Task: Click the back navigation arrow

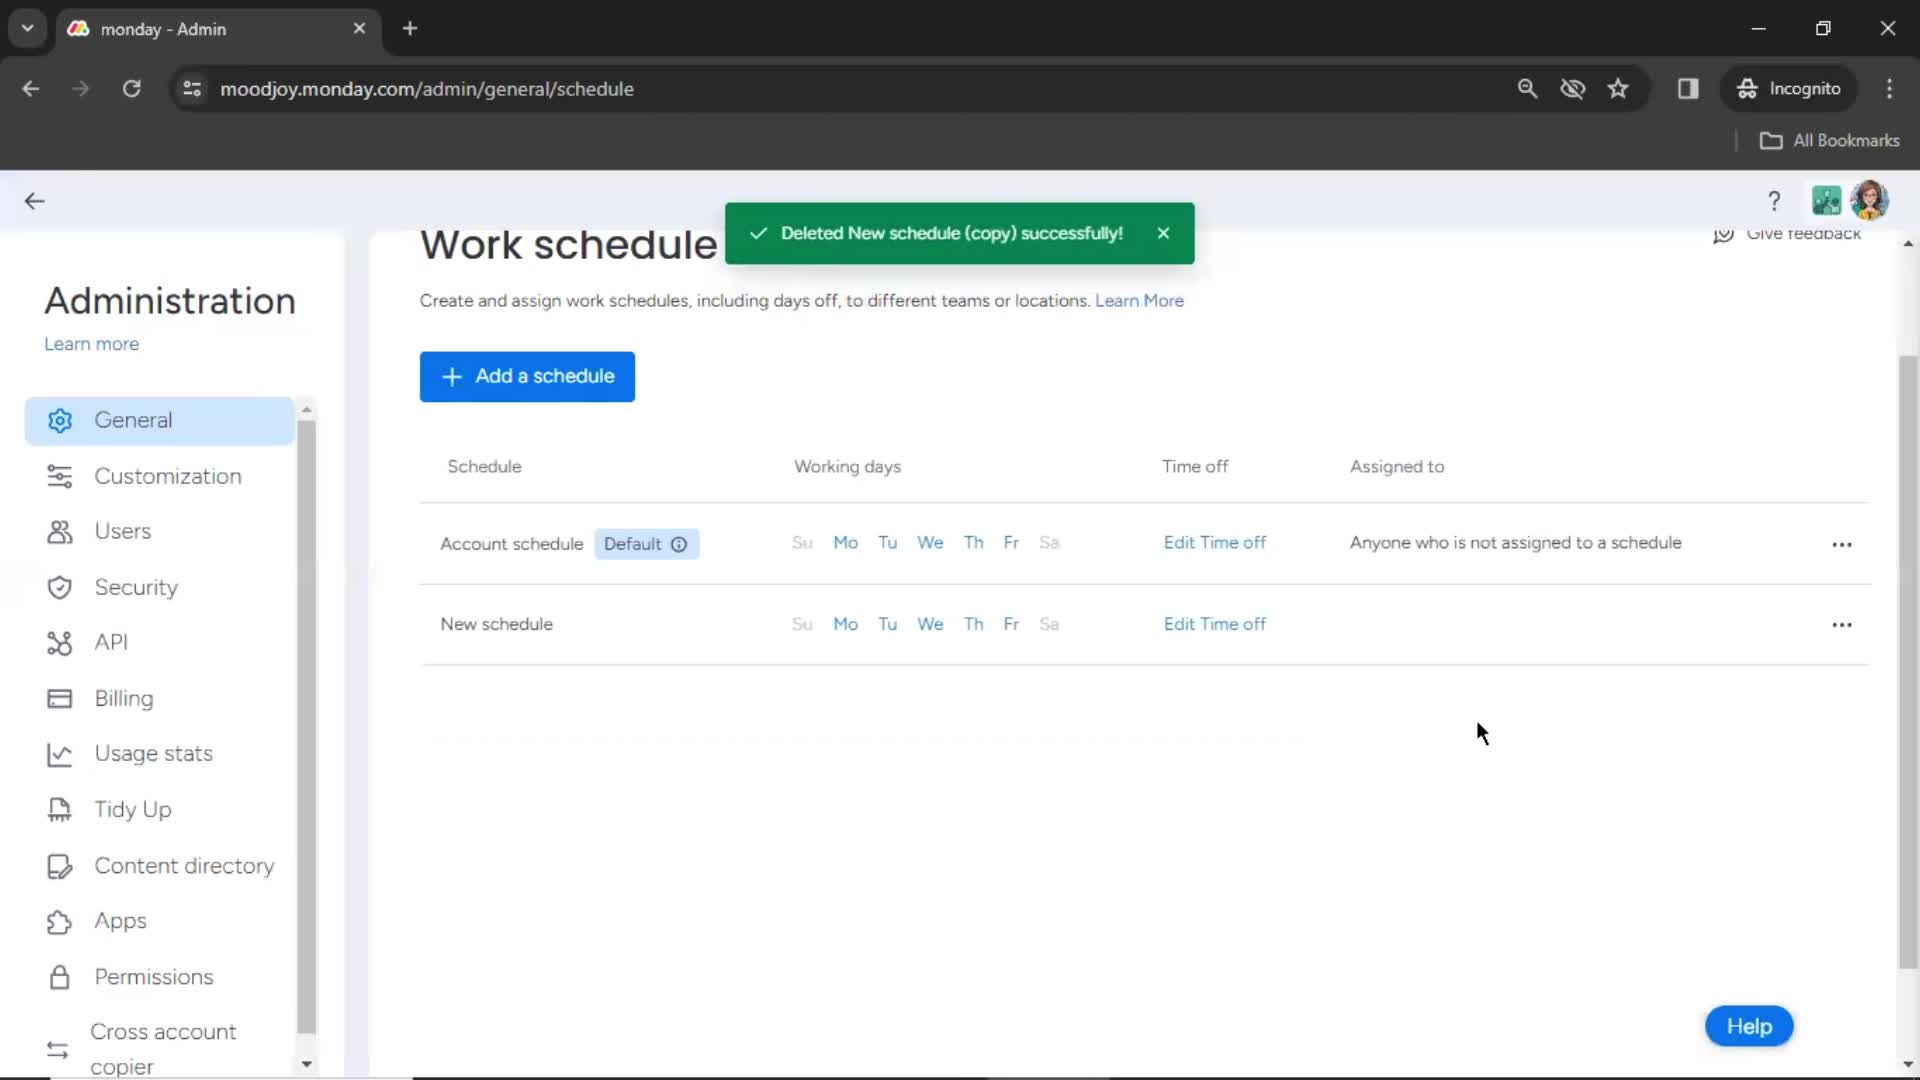Action: point(34,200)
